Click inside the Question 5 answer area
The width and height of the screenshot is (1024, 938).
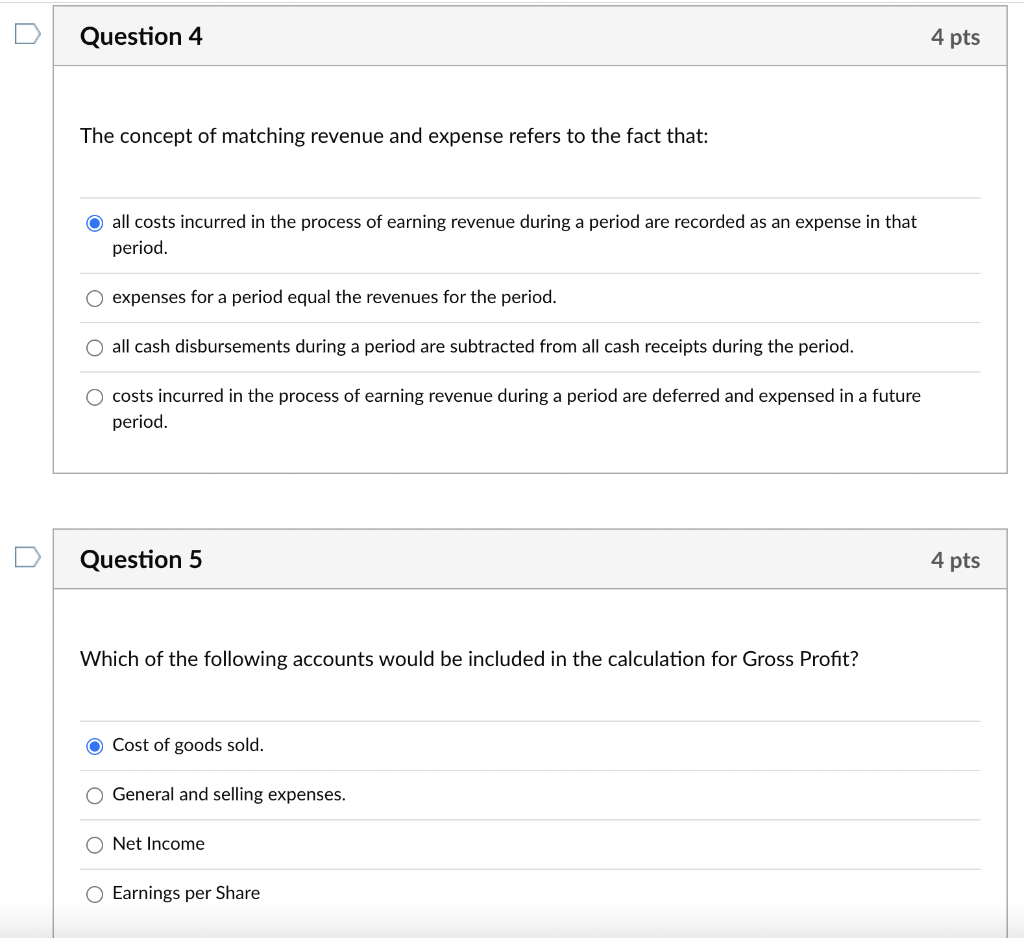click(530, 820)
